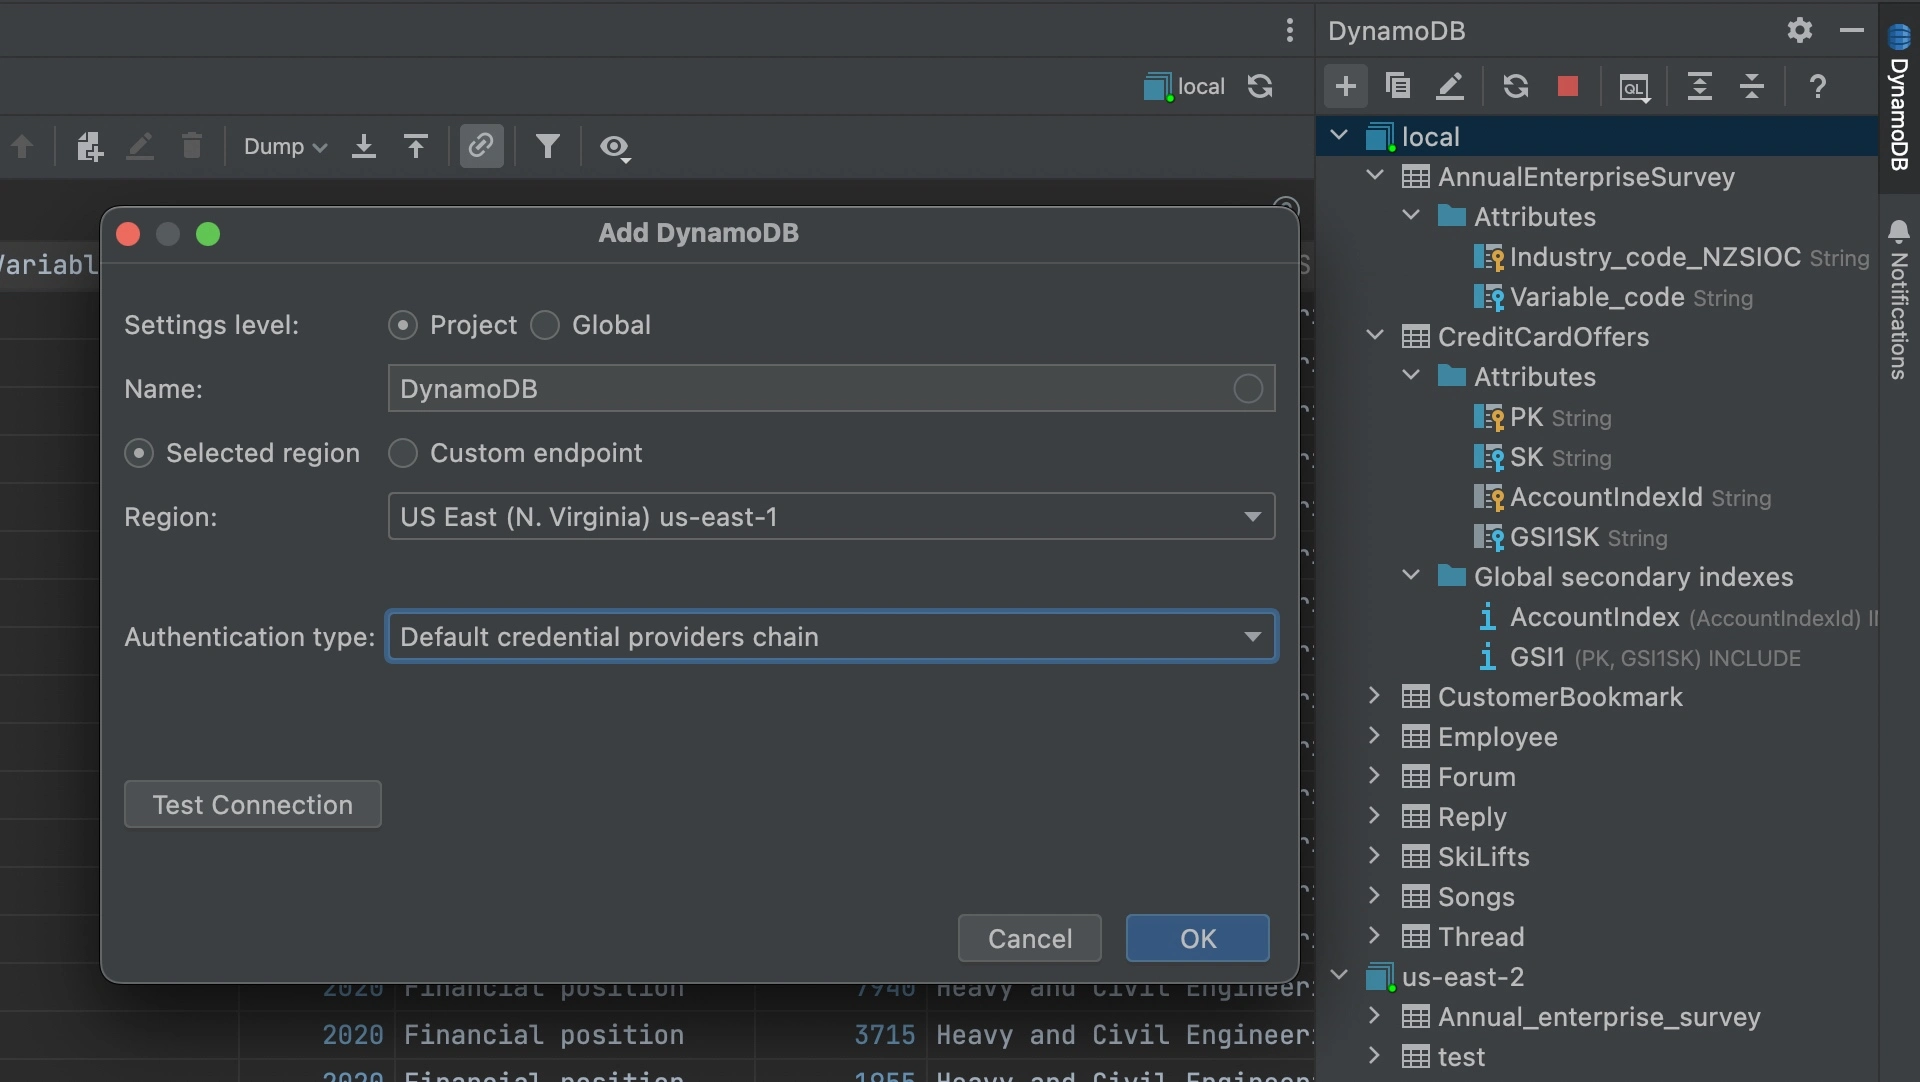This screenshot has height=1082, width=1920.
Task: Expand the Forum table node
Action: pos(1375,776)
